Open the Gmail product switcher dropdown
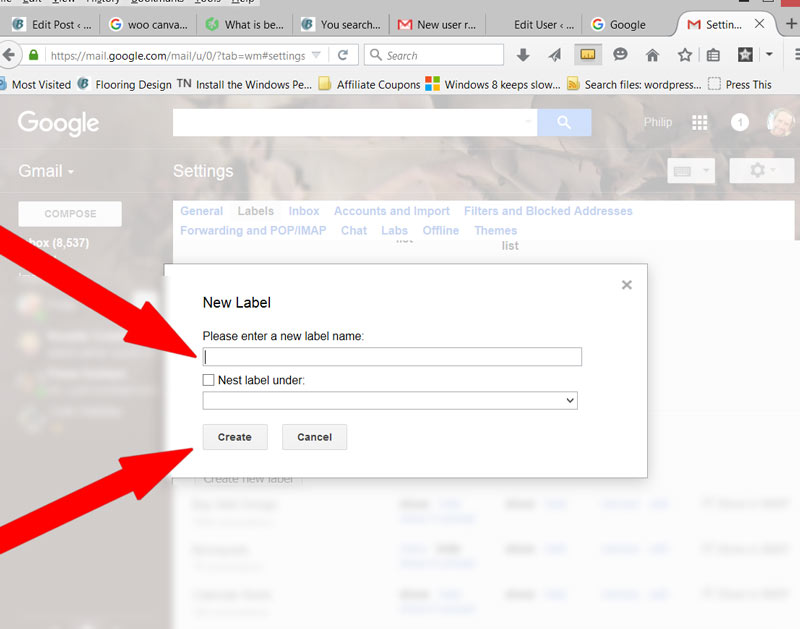 tap(46, 171)
